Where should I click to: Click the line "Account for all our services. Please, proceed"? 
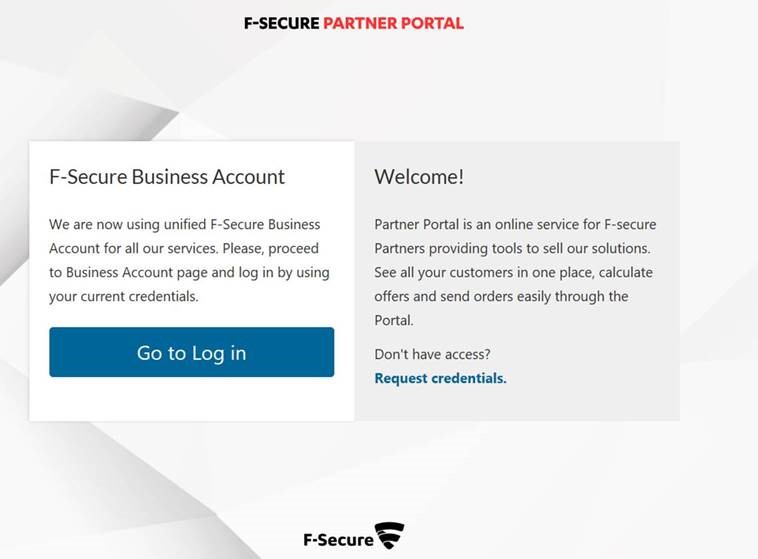pos(184,249)
